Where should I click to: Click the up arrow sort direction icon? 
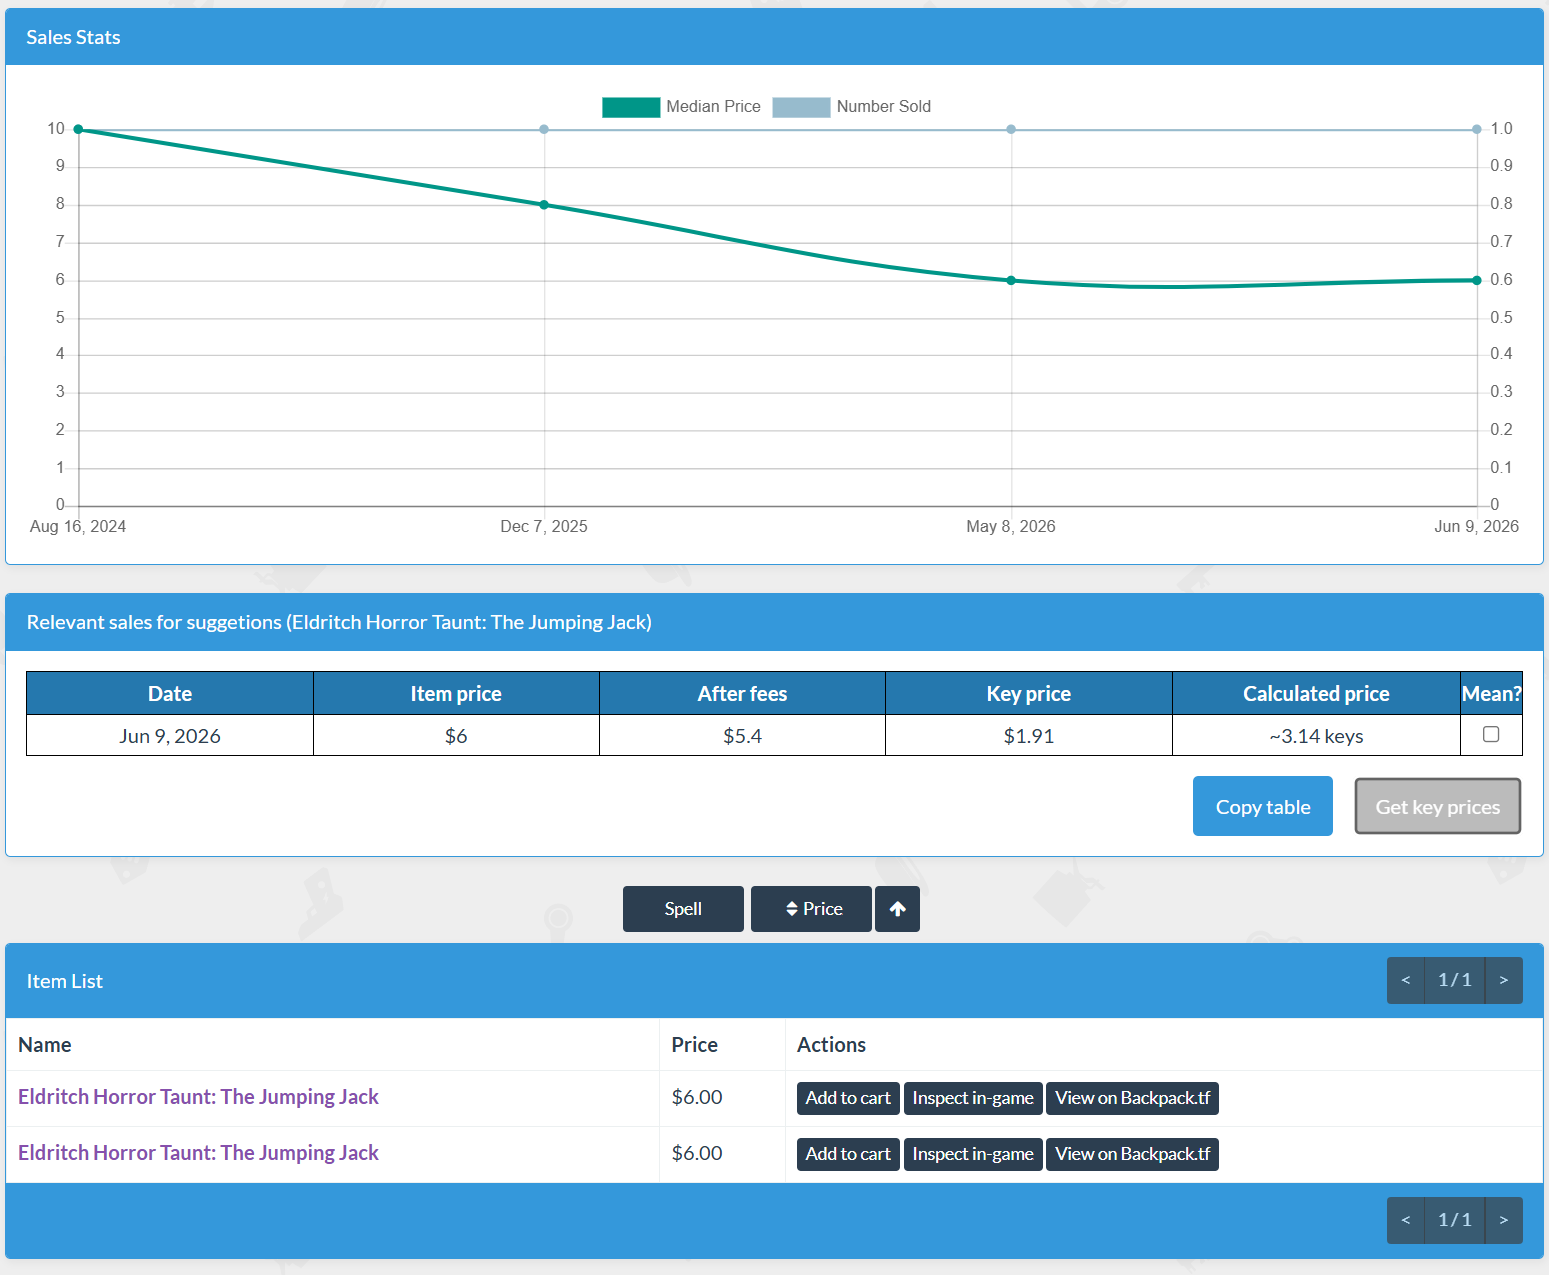tap(897, 909)
